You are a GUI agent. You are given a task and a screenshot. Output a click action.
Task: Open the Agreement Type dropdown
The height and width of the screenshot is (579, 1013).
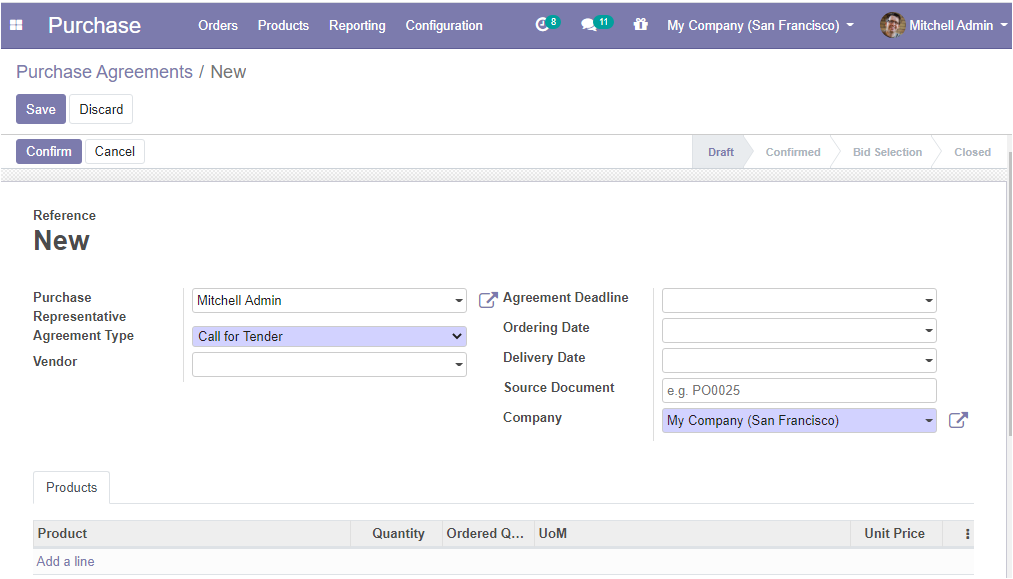click(x=329, y=336)
